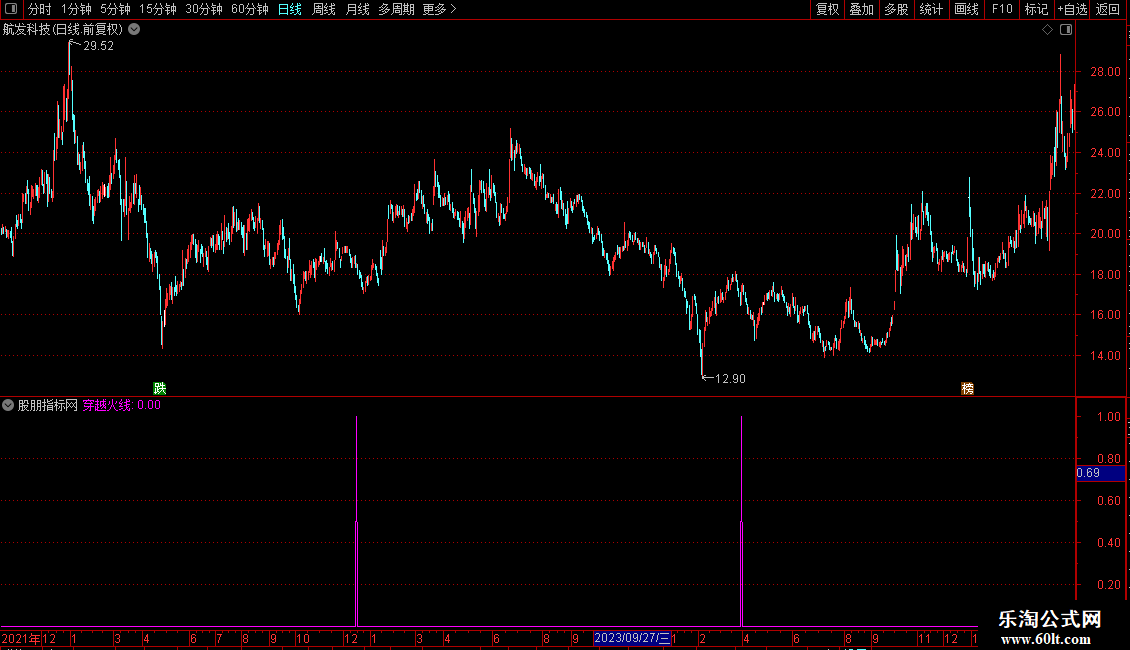Select the 5分钟 period
This screenshot has height=650, width=1130.
coord(115,9)
